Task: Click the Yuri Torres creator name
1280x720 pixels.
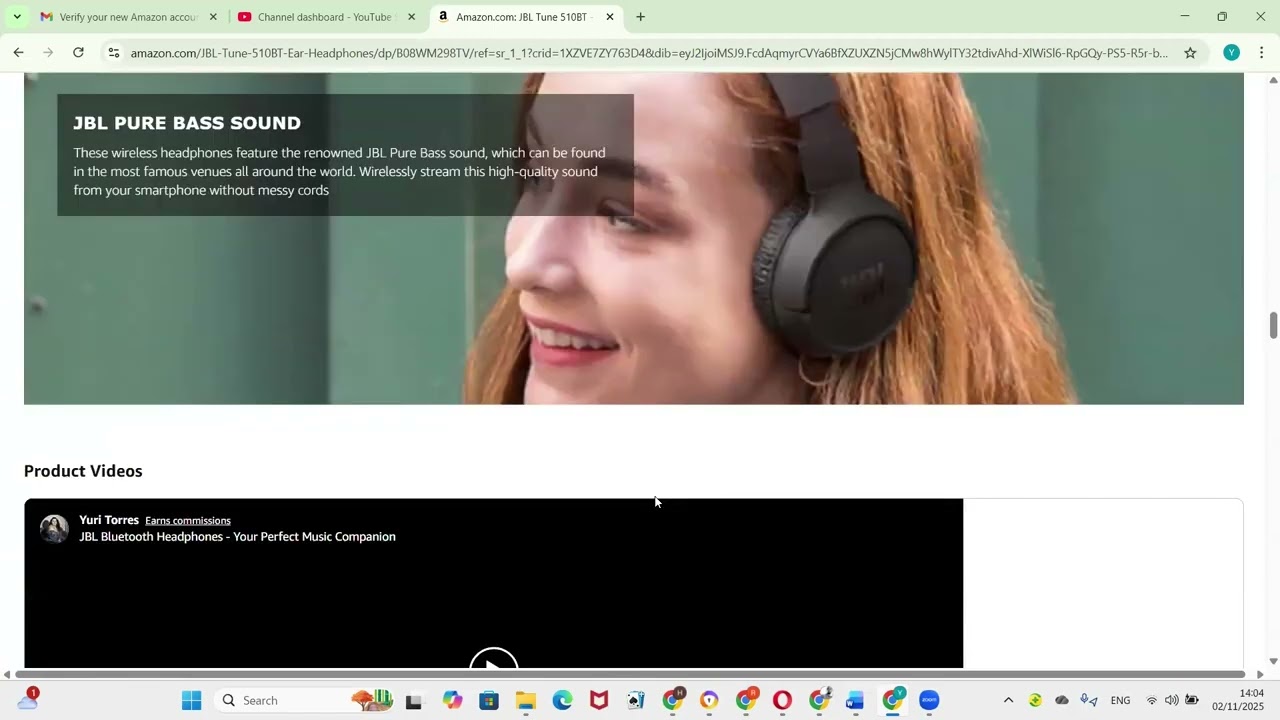Action: [x=109, y=520]
